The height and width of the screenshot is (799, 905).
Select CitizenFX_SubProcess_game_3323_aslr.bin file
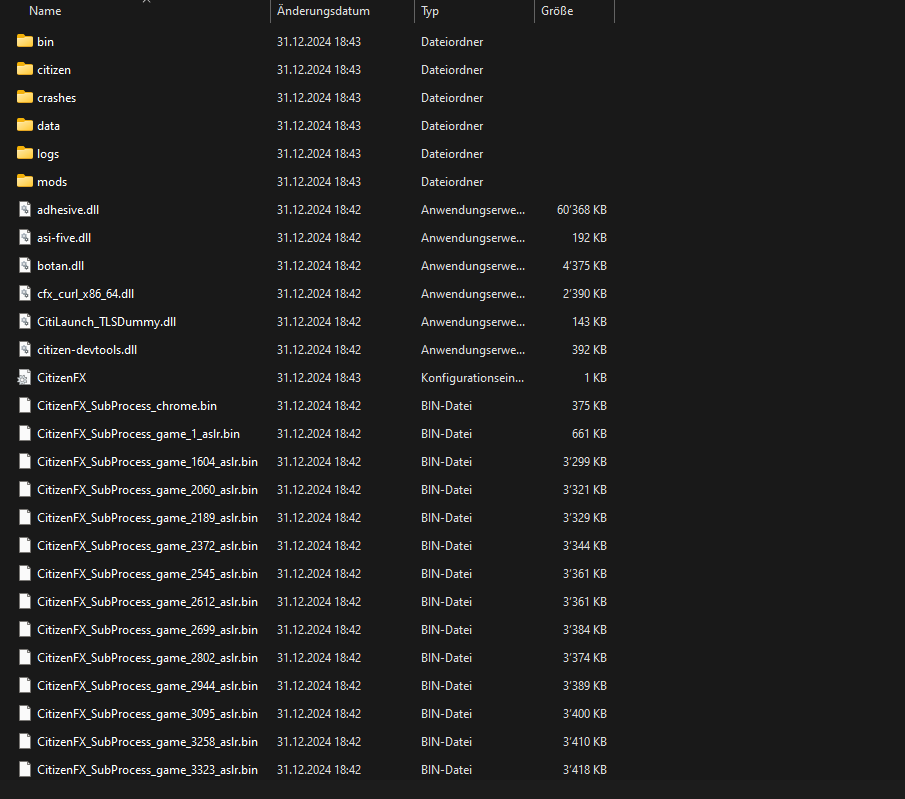pyautogui.click(x=147, y=770)
